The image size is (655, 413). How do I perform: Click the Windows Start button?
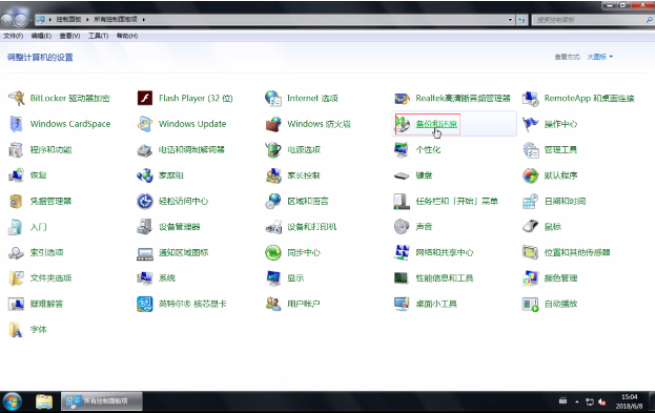(x=14, y=401)
